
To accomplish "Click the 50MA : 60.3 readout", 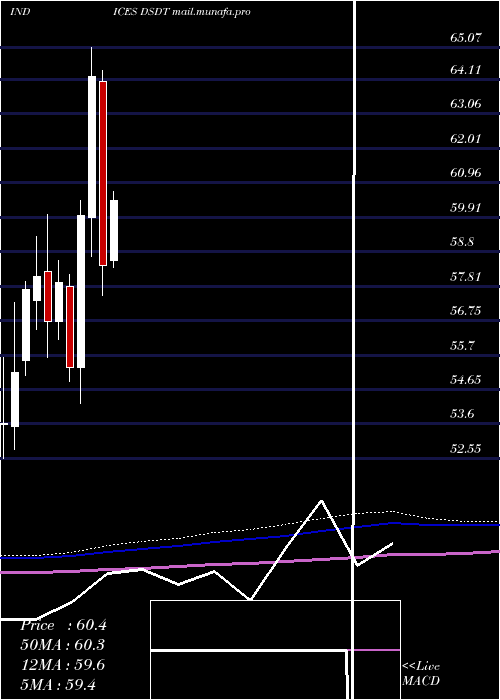I will coord(63,645).
